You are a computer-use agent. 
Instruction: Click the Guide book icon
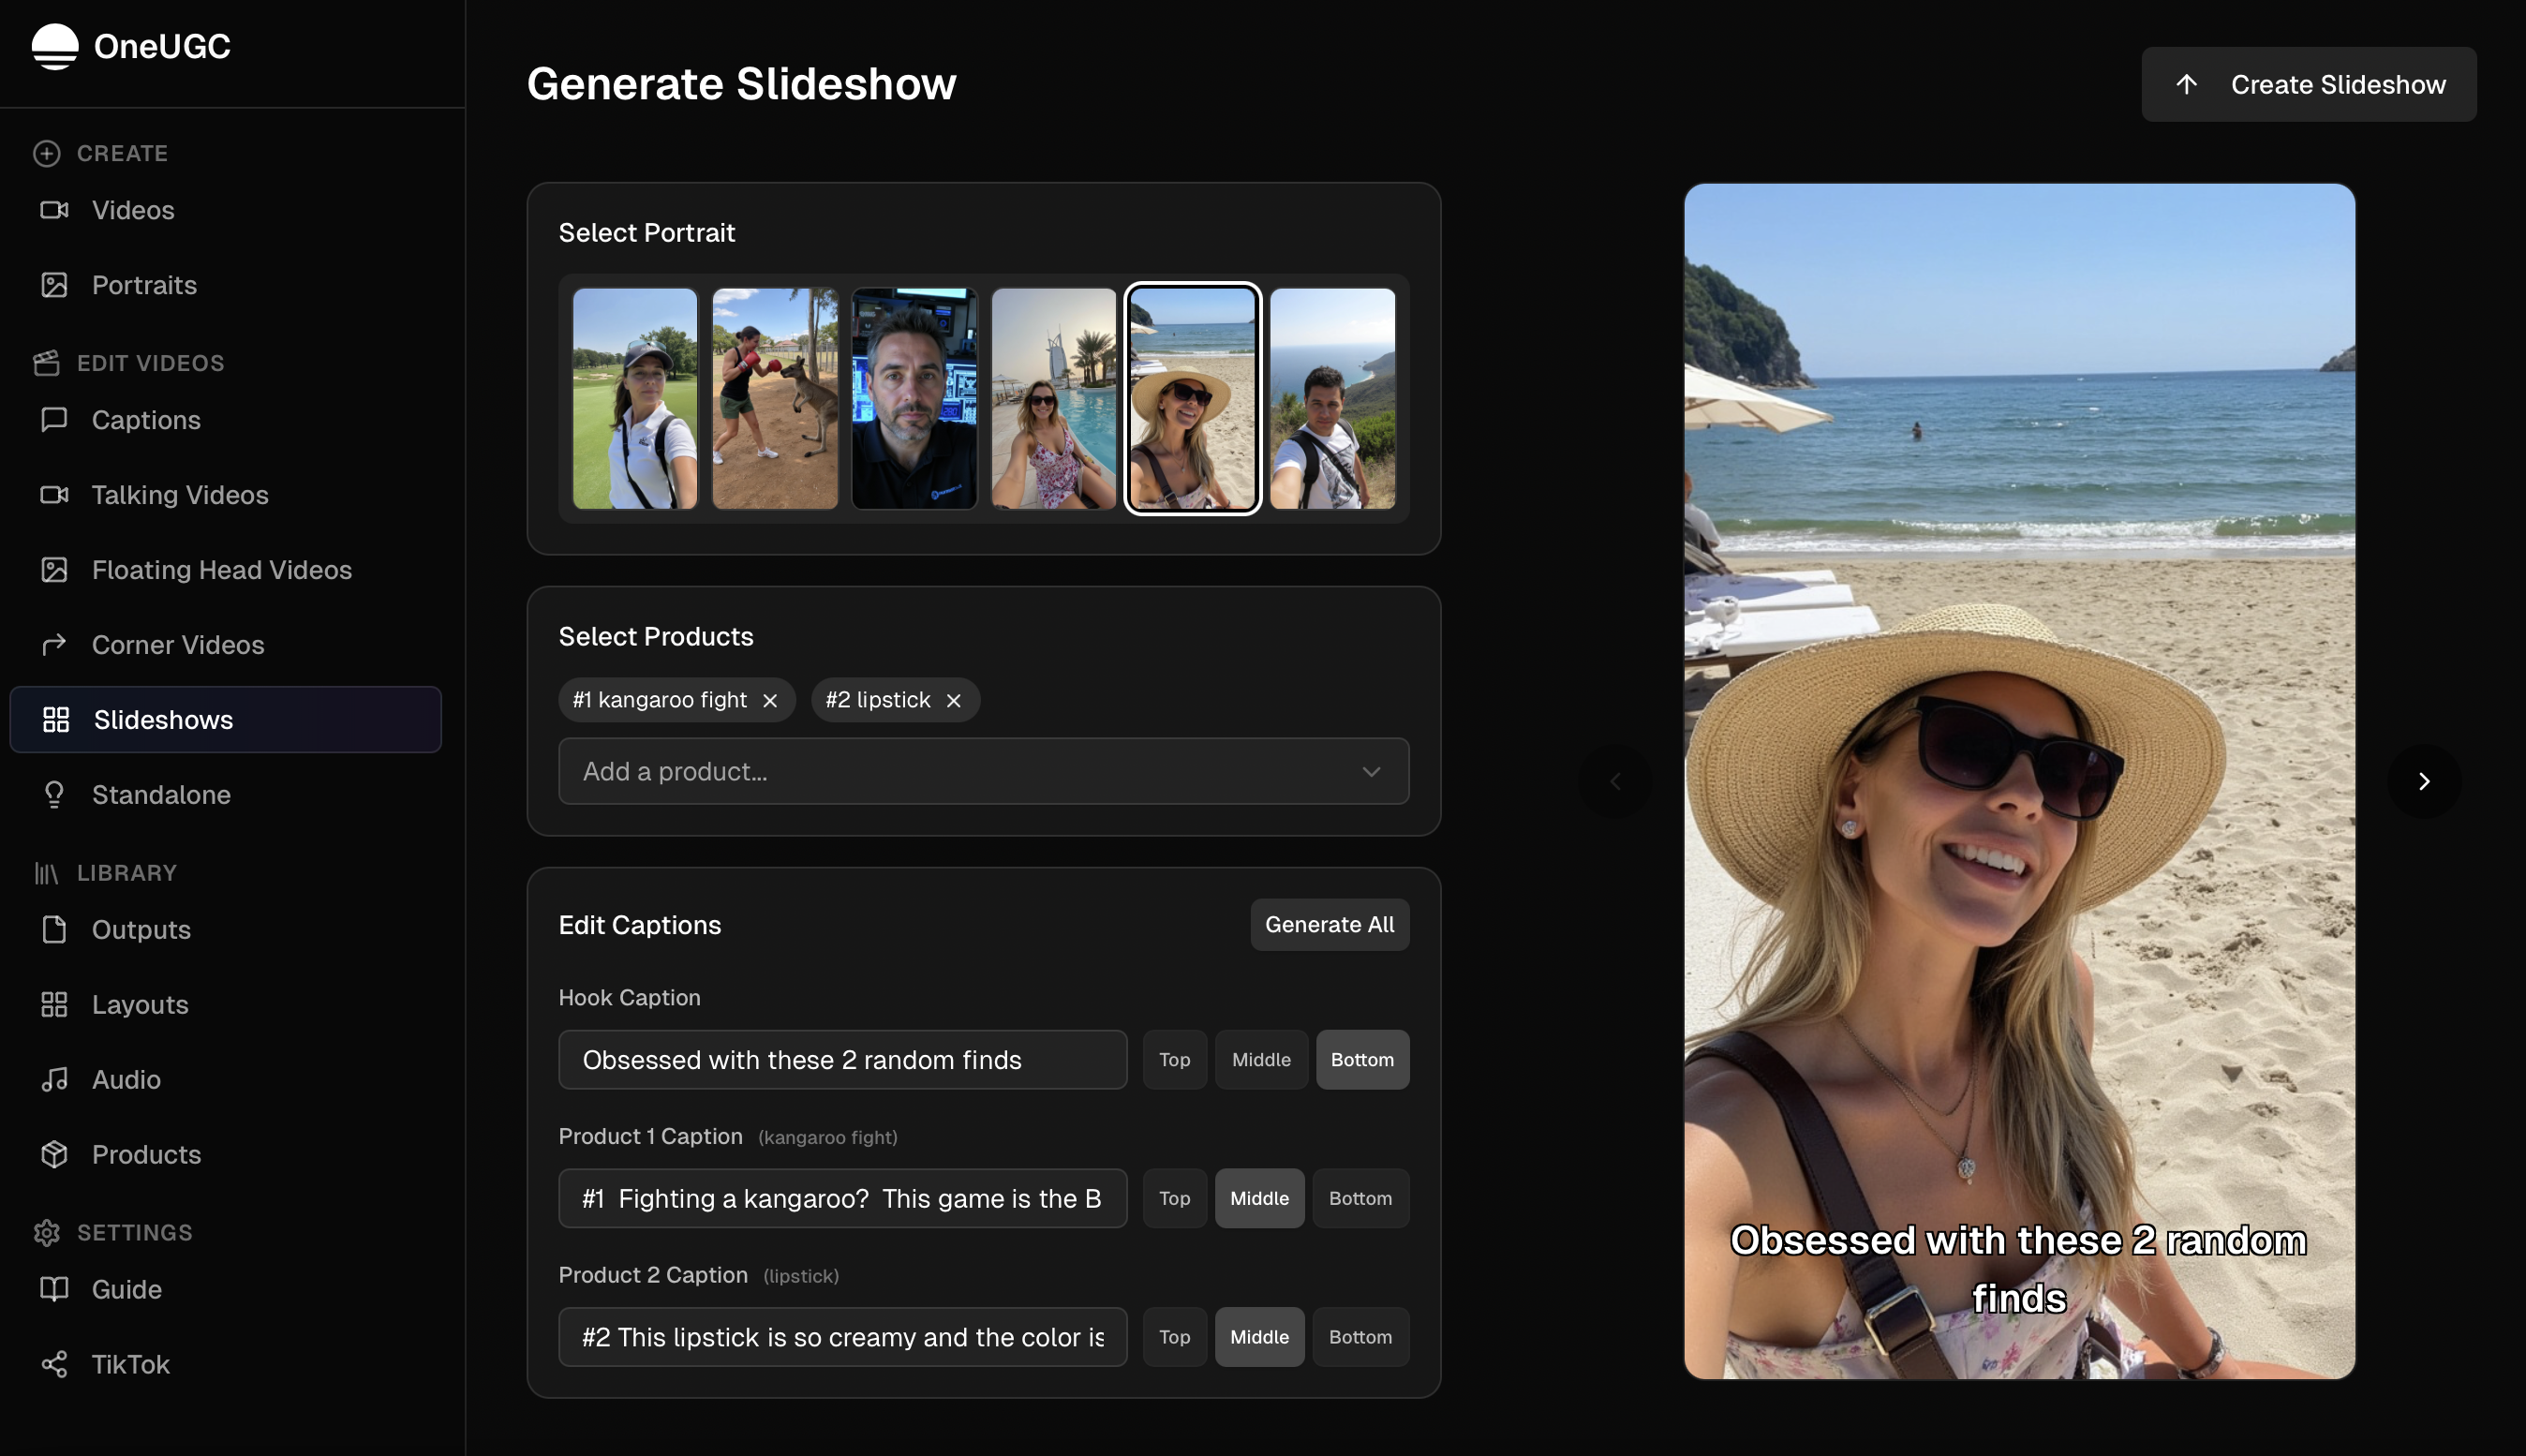point(54,1290)
